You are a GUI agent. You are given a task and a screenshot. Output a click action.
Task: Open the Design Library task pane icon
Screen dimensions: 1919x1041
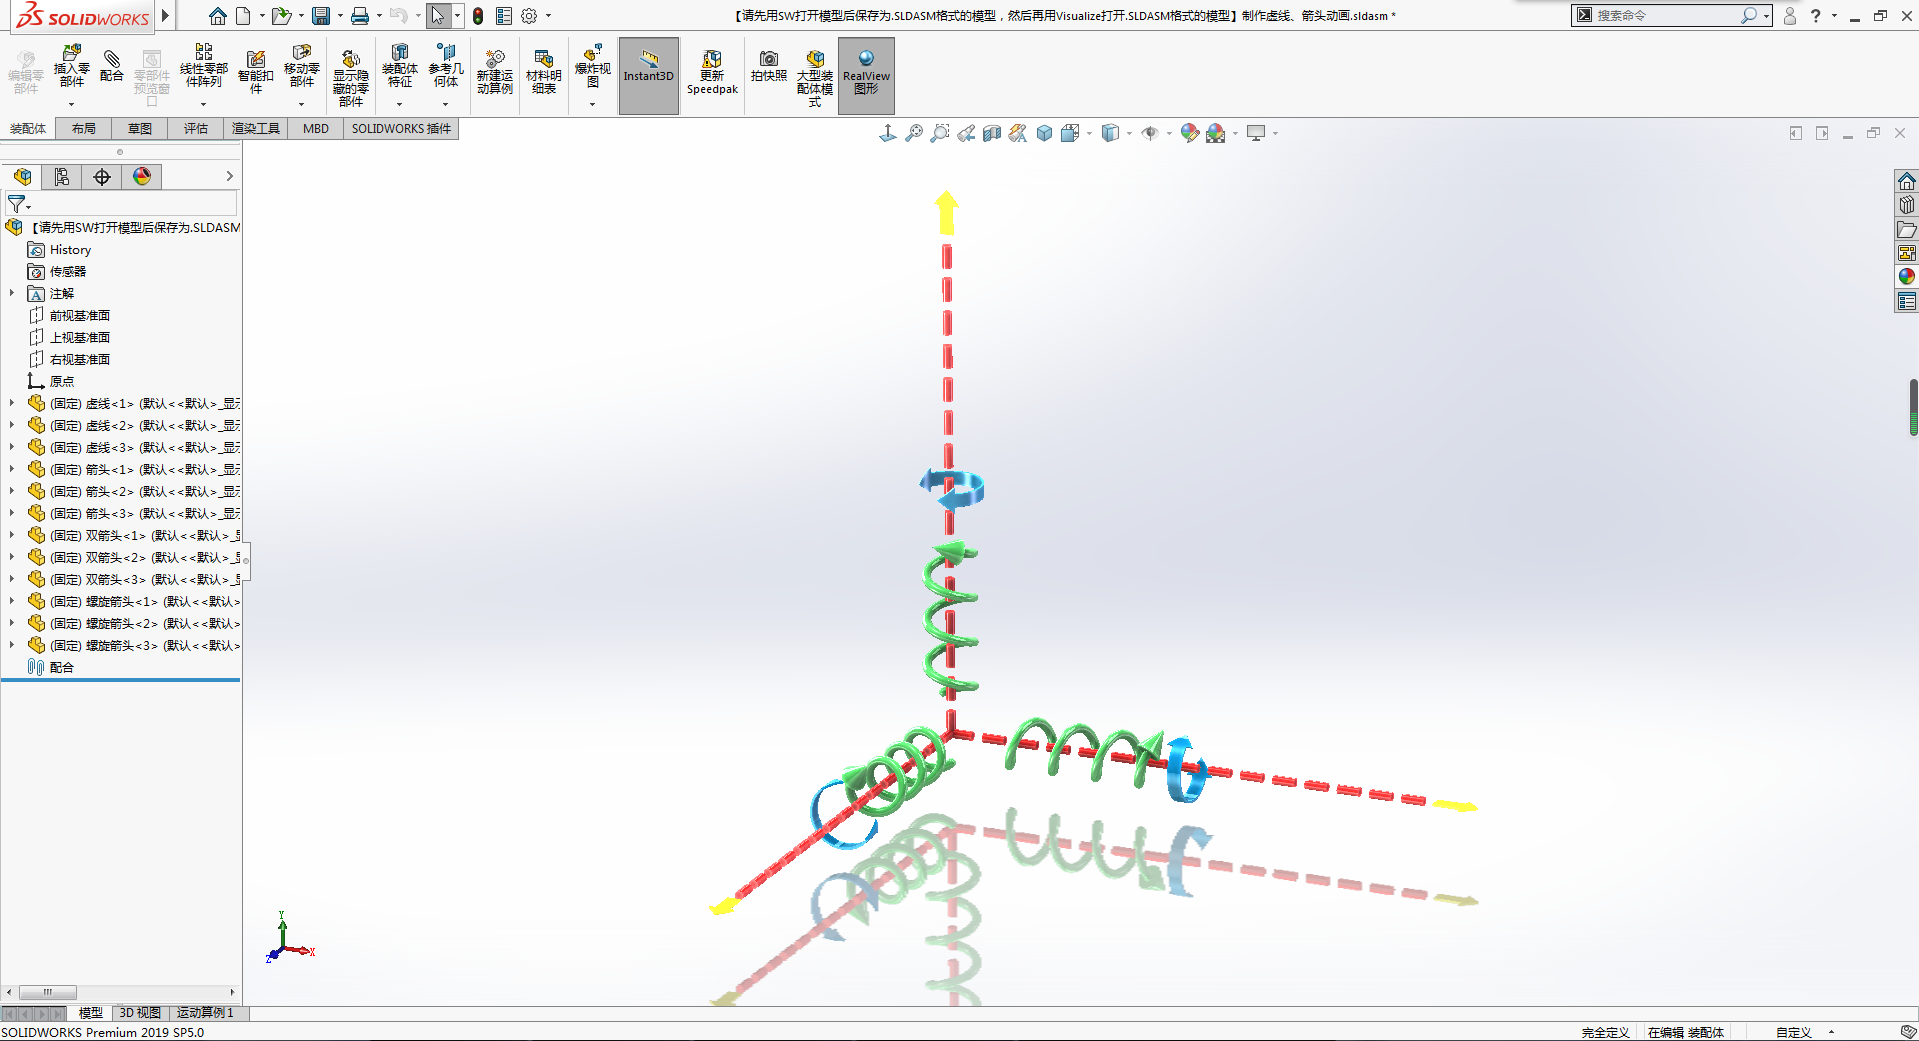click(1907, 205)
